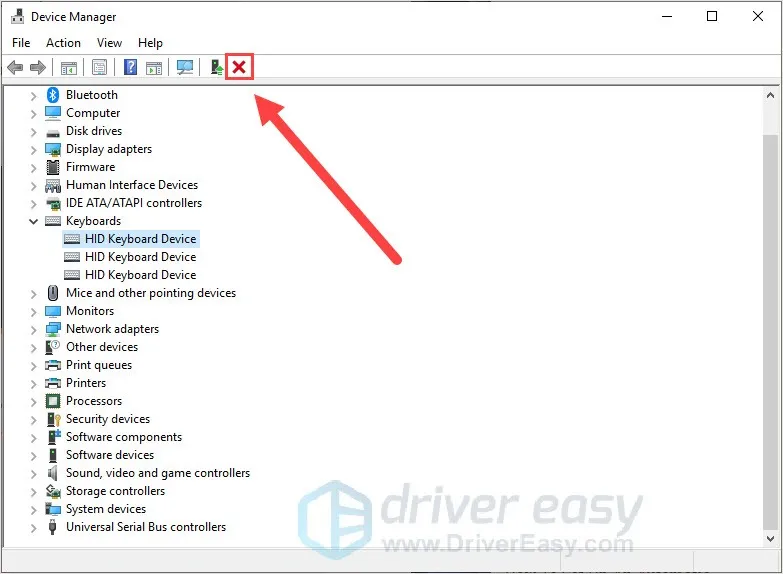Expand Mice and other pointing devices chevron
The image size is (783, 574).
pos(33,293)
